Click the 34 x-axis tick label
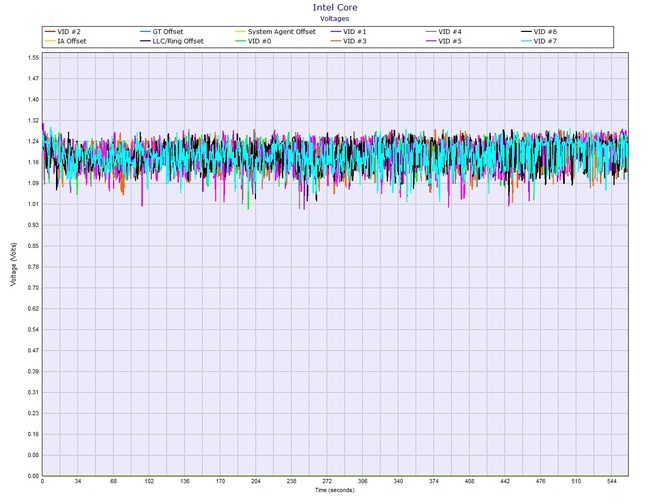The image size is (670, 502). pyautogui.click(x=78, y=481)
